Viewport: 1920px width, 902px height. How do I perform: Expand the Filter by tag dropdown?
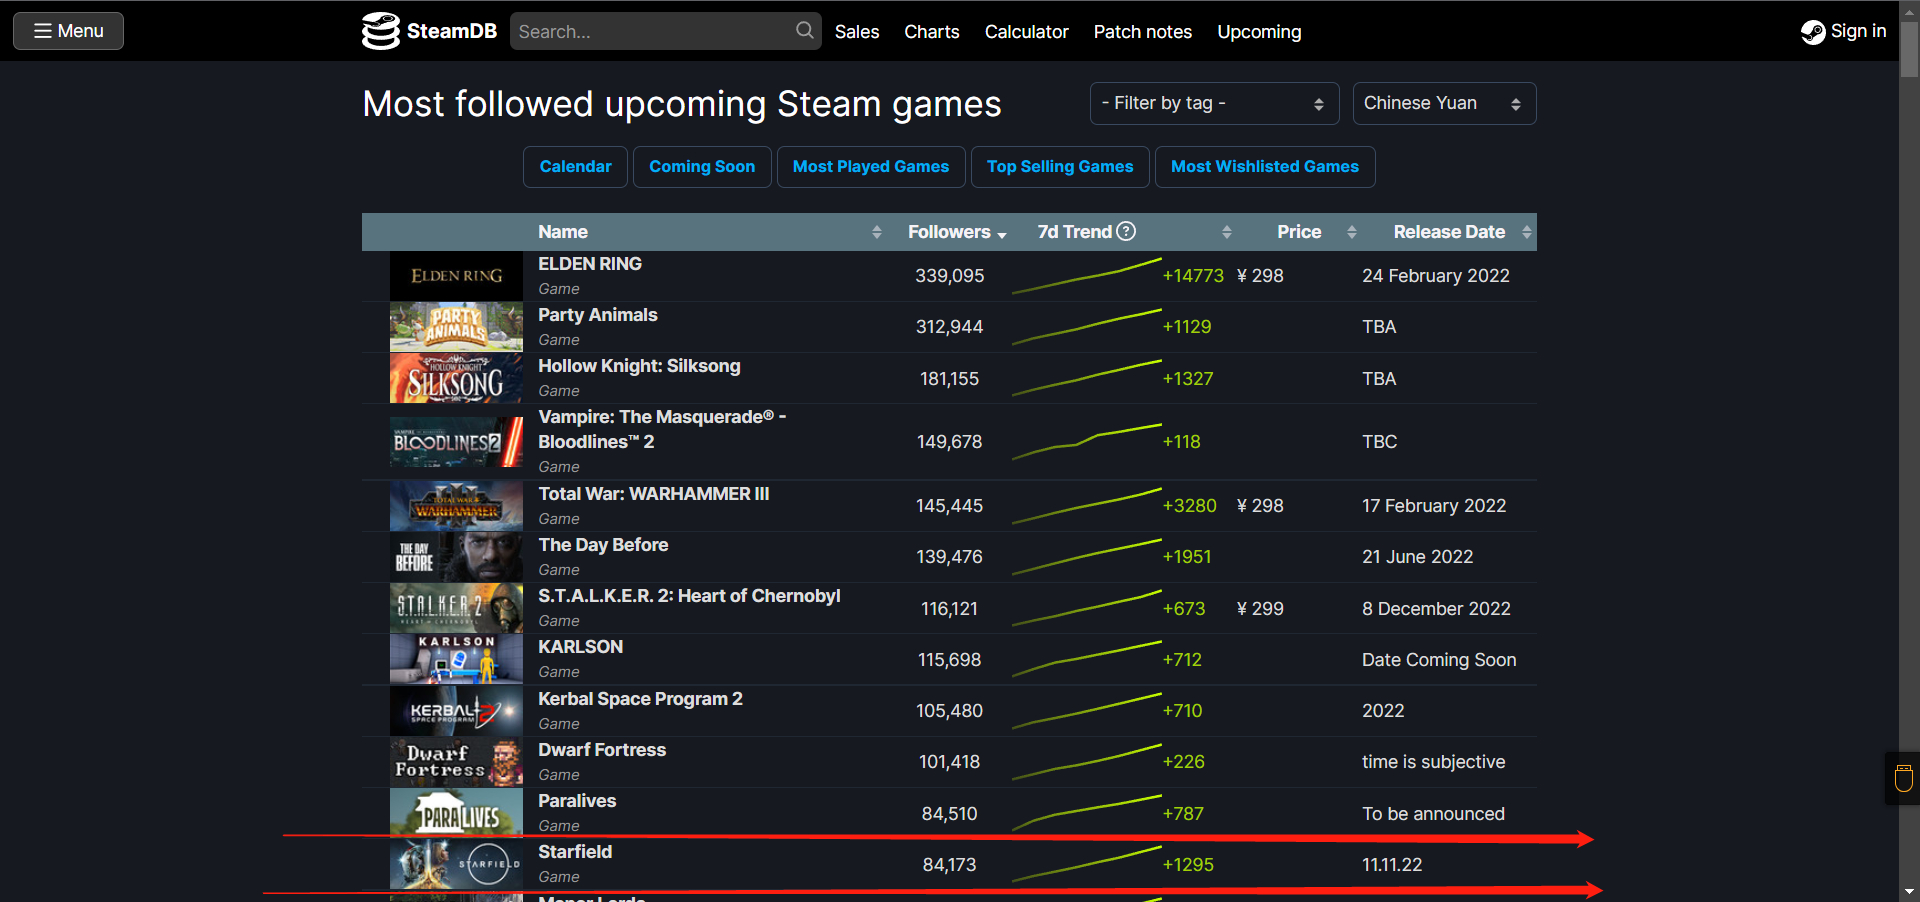1214,103
